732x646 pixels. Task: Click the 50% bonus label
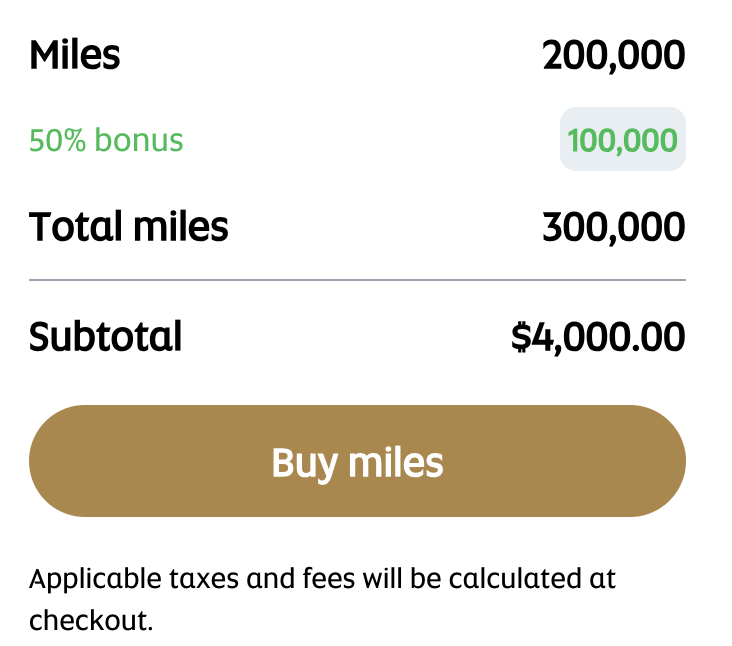[106, 140]
